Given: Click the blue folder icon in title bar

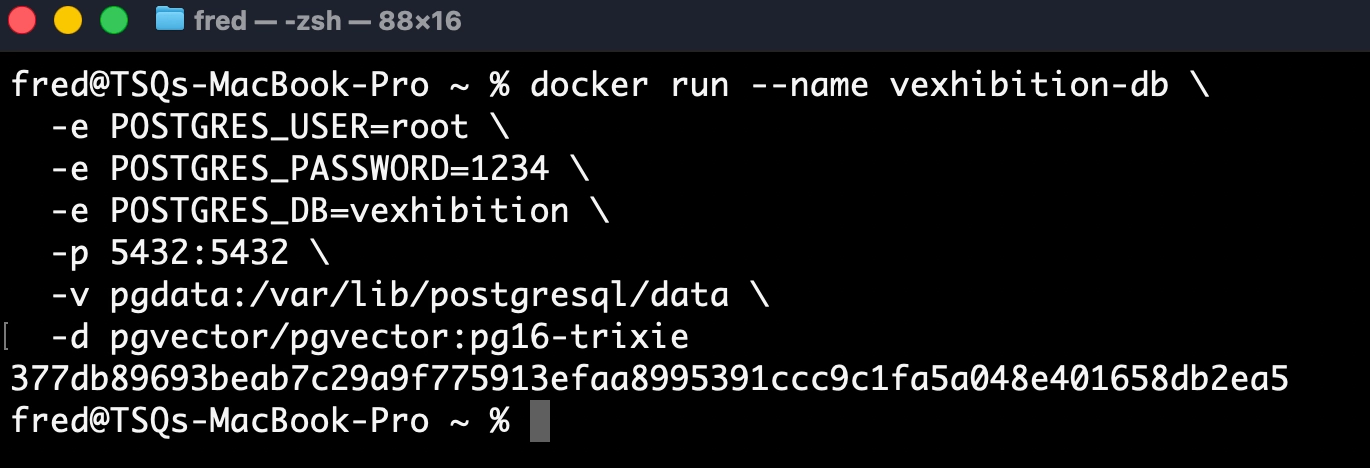Looking at the screenshot, I should point(170,20).
